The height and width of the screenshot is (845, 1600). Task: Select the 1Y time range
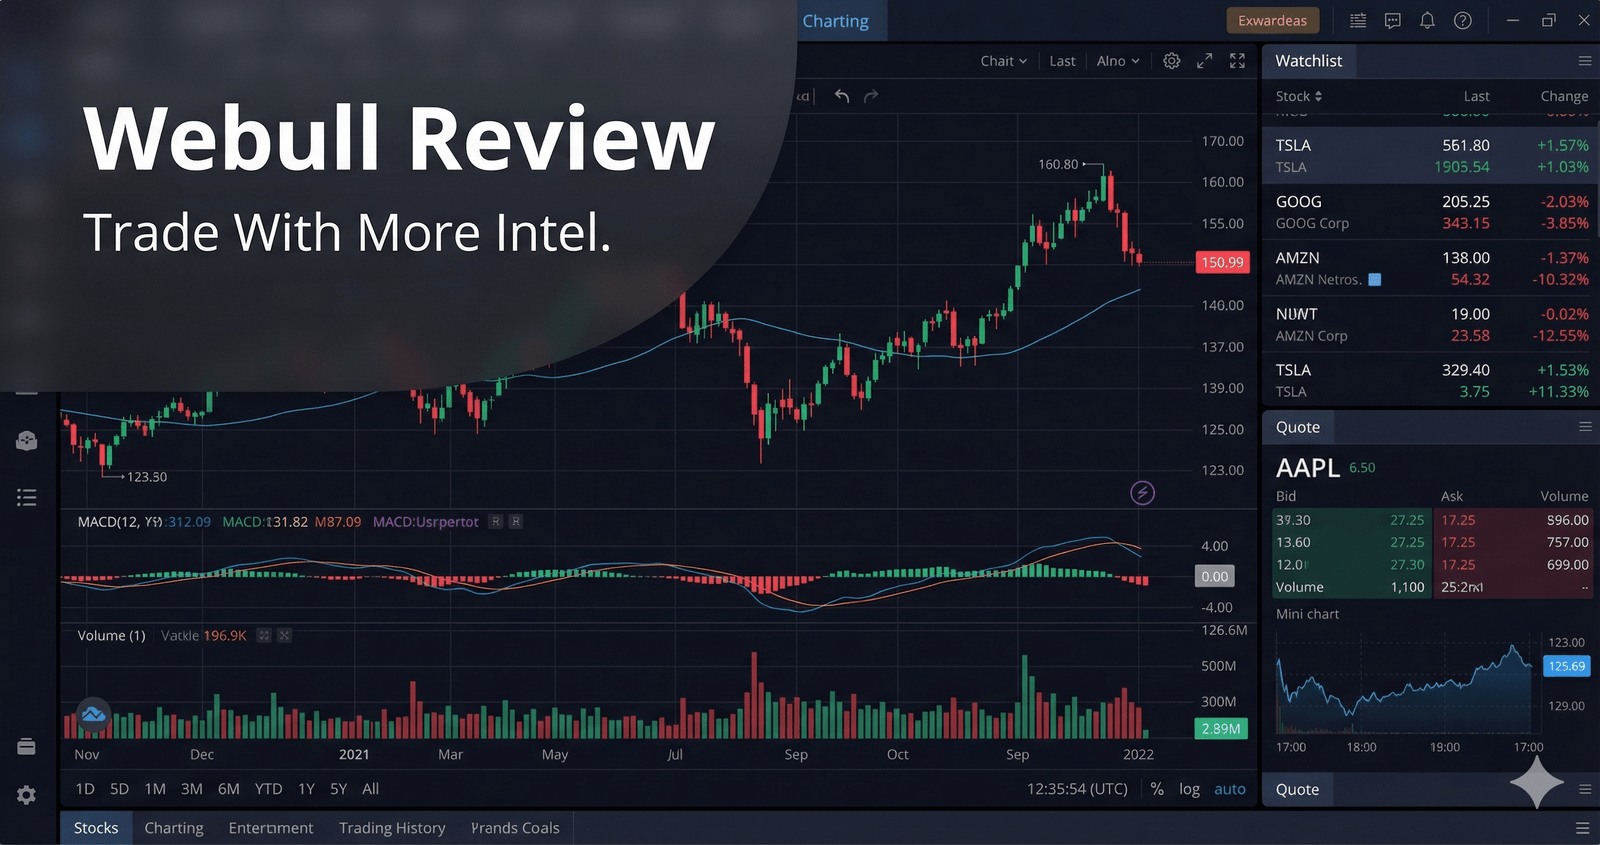306,789
